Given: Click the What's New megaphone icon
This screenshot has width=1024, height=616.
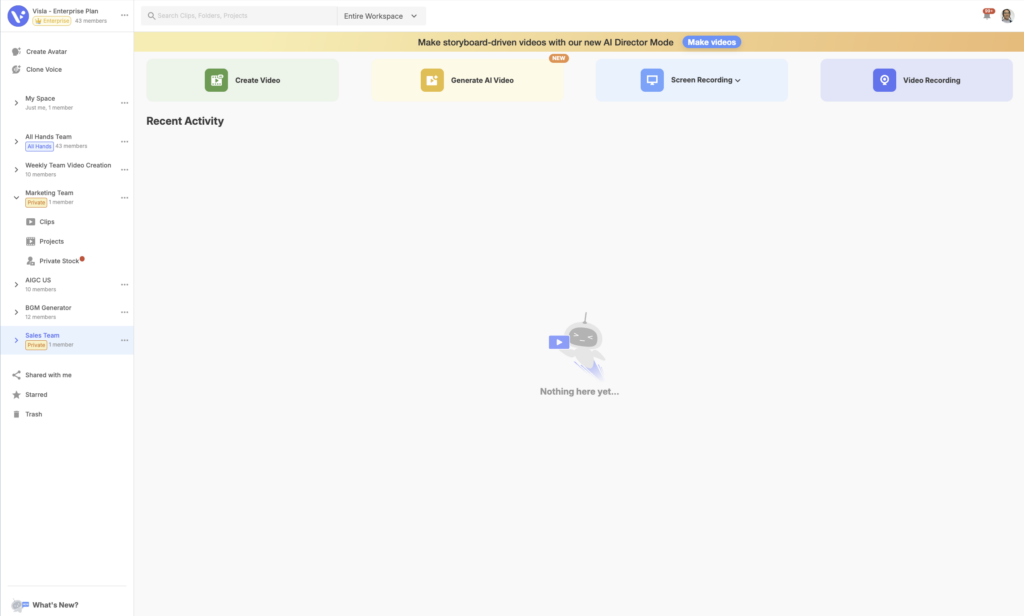Looking at the screenshot, I should (x=19, y=605).
